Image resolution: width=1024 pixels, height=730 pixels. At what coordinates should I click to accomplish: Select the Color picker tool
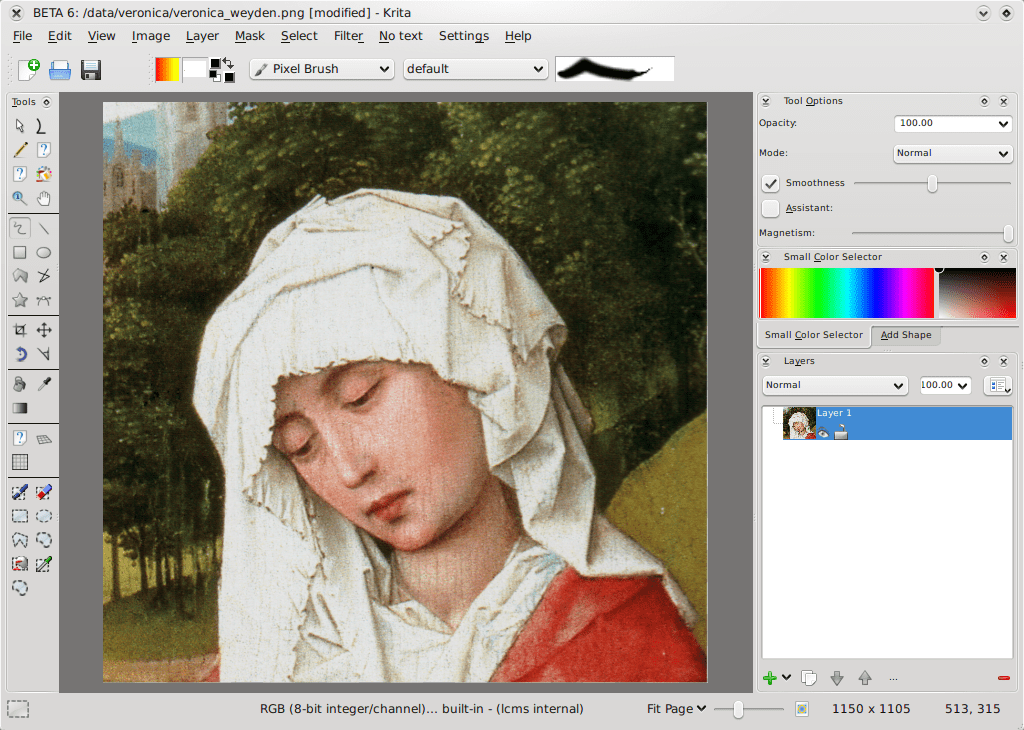click(43, 383)
